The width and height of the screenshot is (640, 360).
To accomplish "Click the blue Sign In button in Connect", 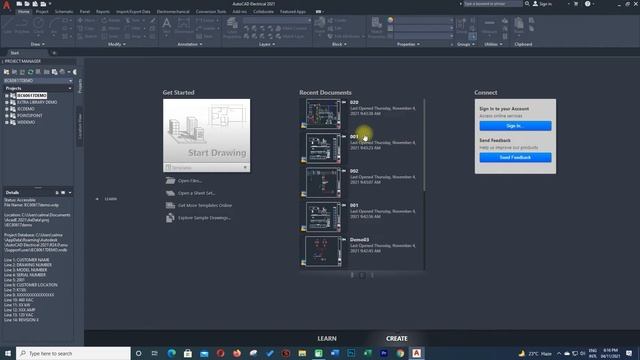I will (515, 126).
